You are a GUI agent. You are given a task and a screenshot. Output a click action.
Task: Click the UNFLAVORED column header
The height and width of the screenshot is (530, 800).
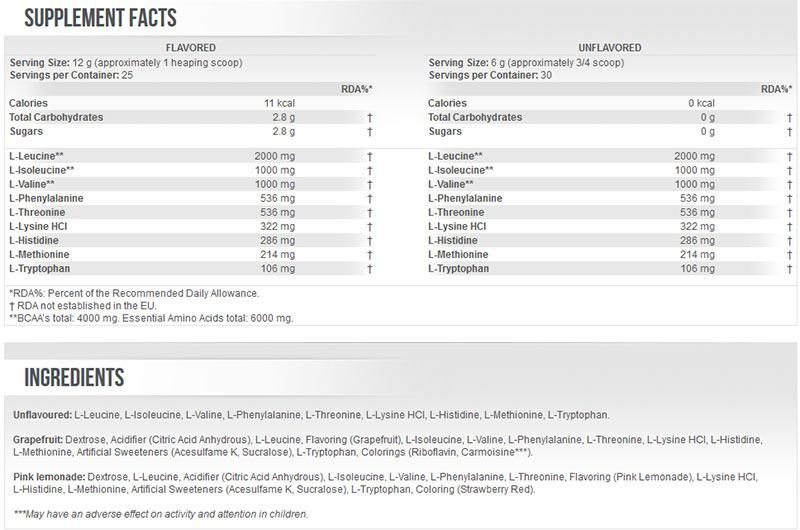610,47
